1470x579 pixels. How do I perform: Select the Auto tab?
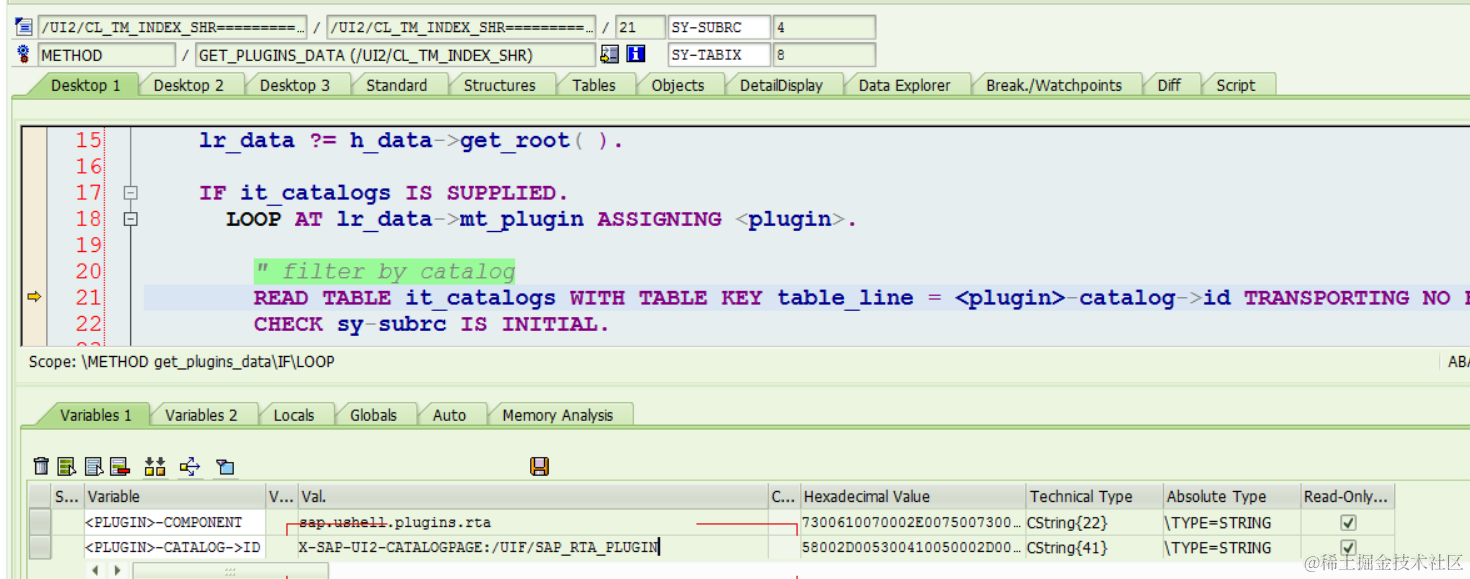point(449,415)
